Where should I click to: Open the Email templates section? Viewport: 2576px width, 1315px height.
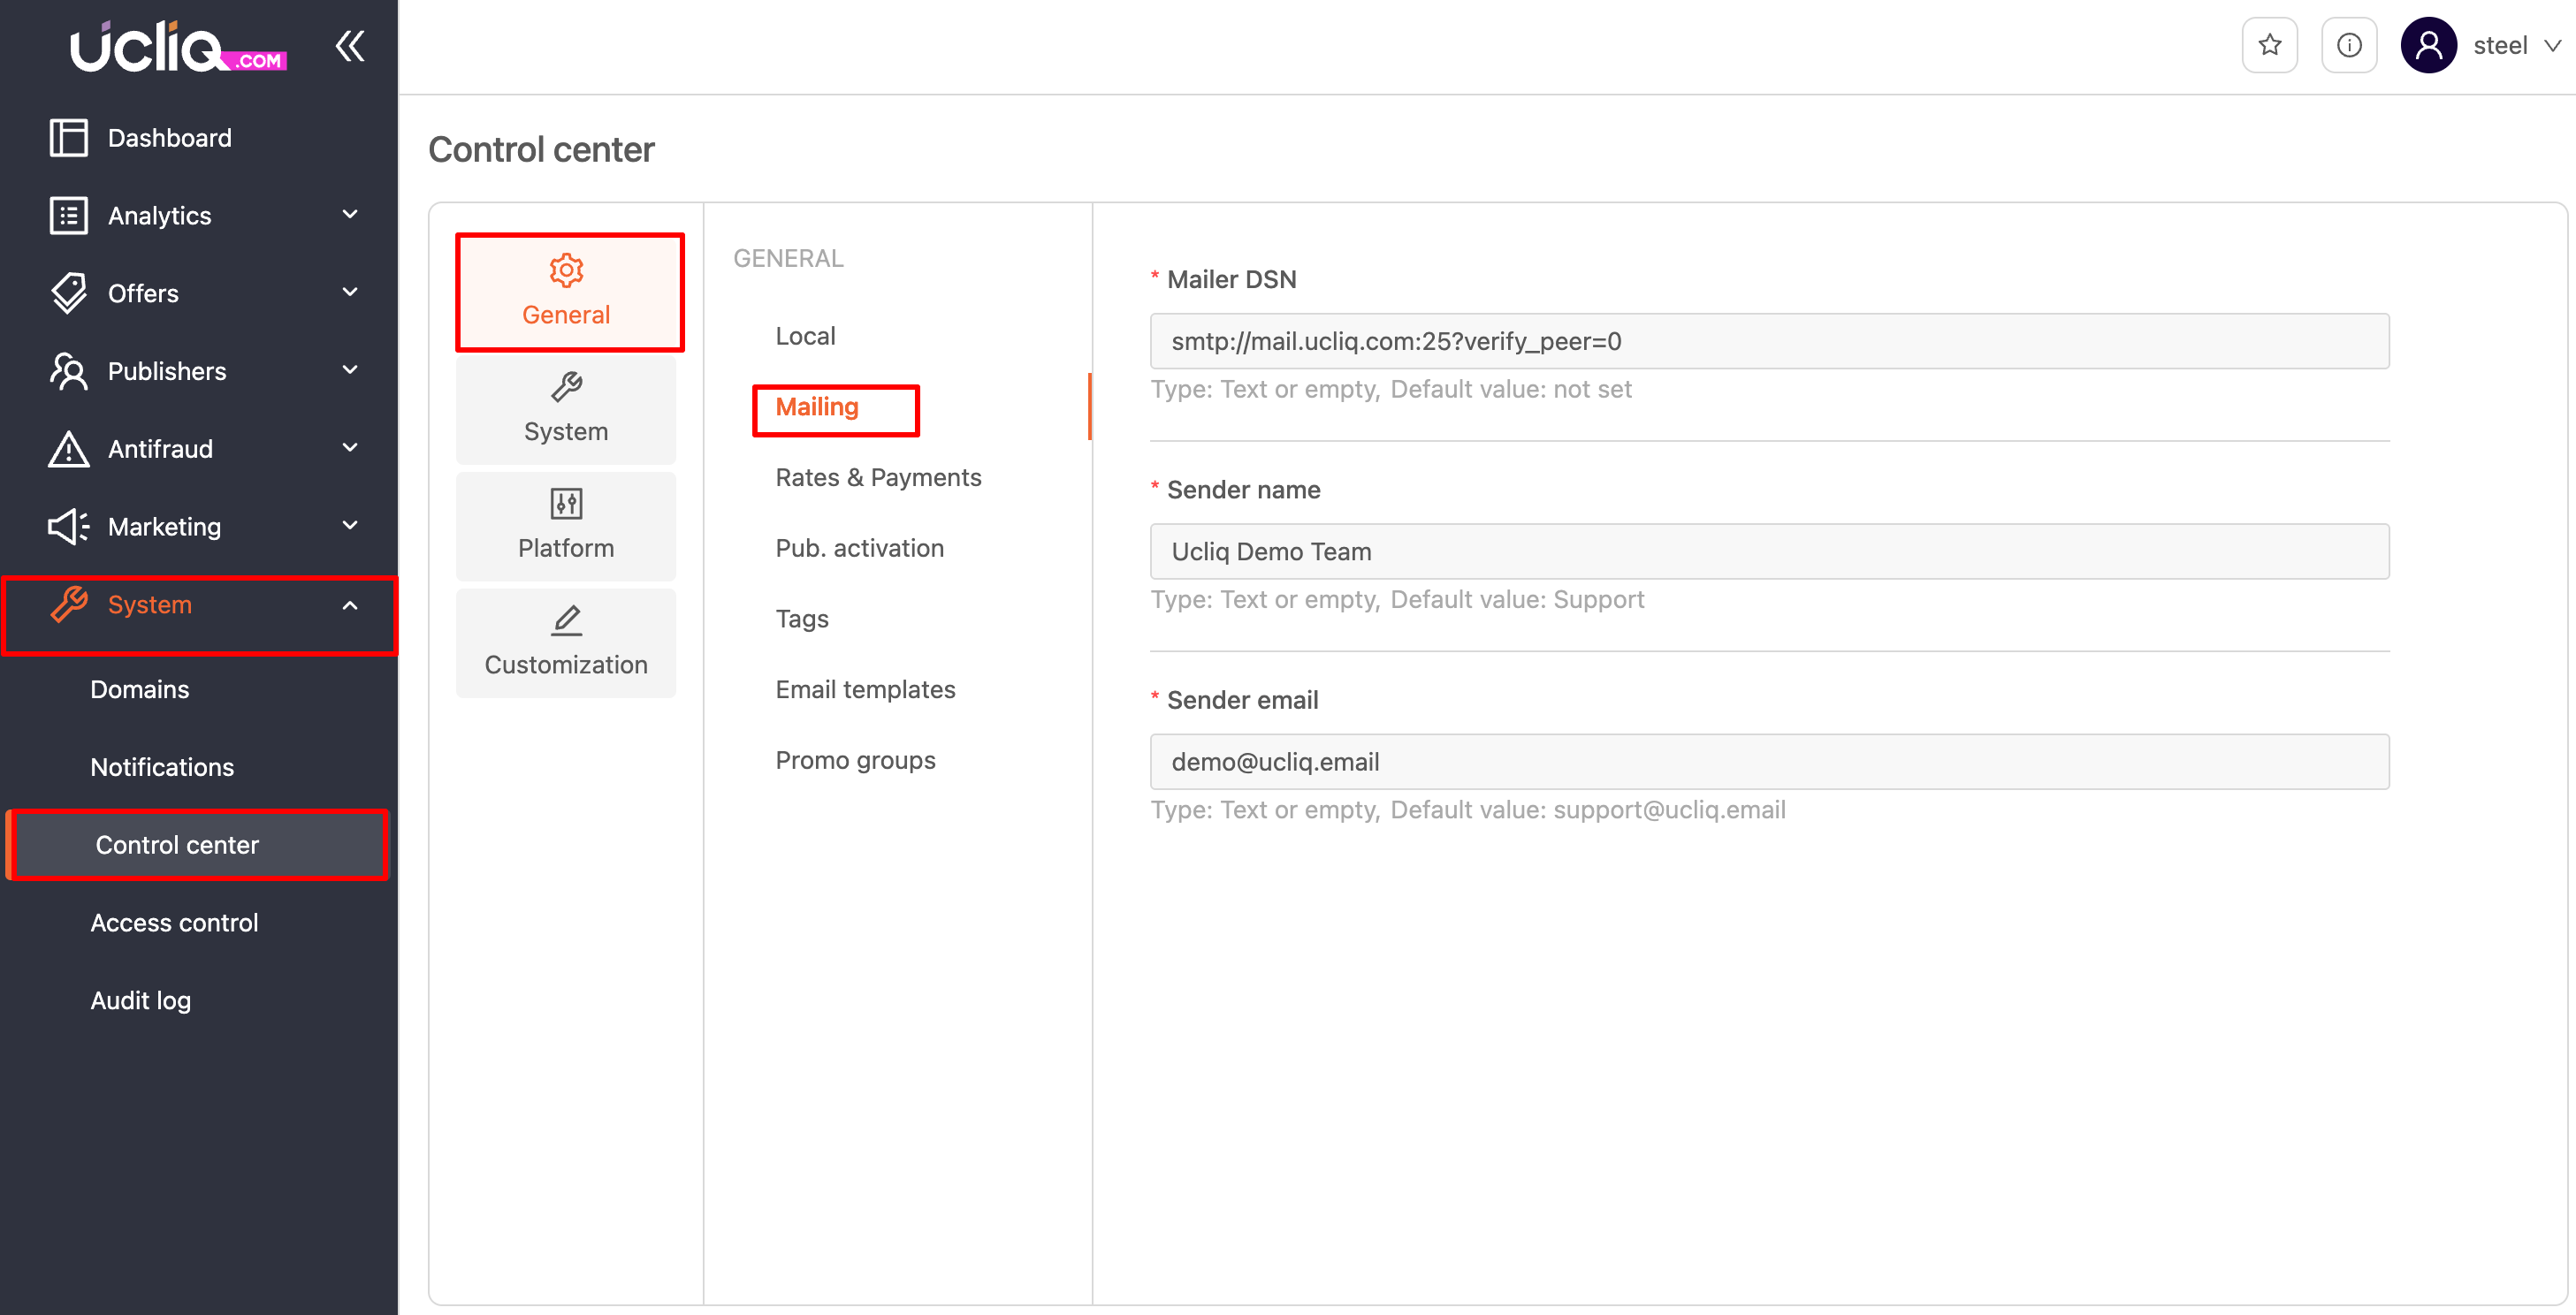point(864,690)
